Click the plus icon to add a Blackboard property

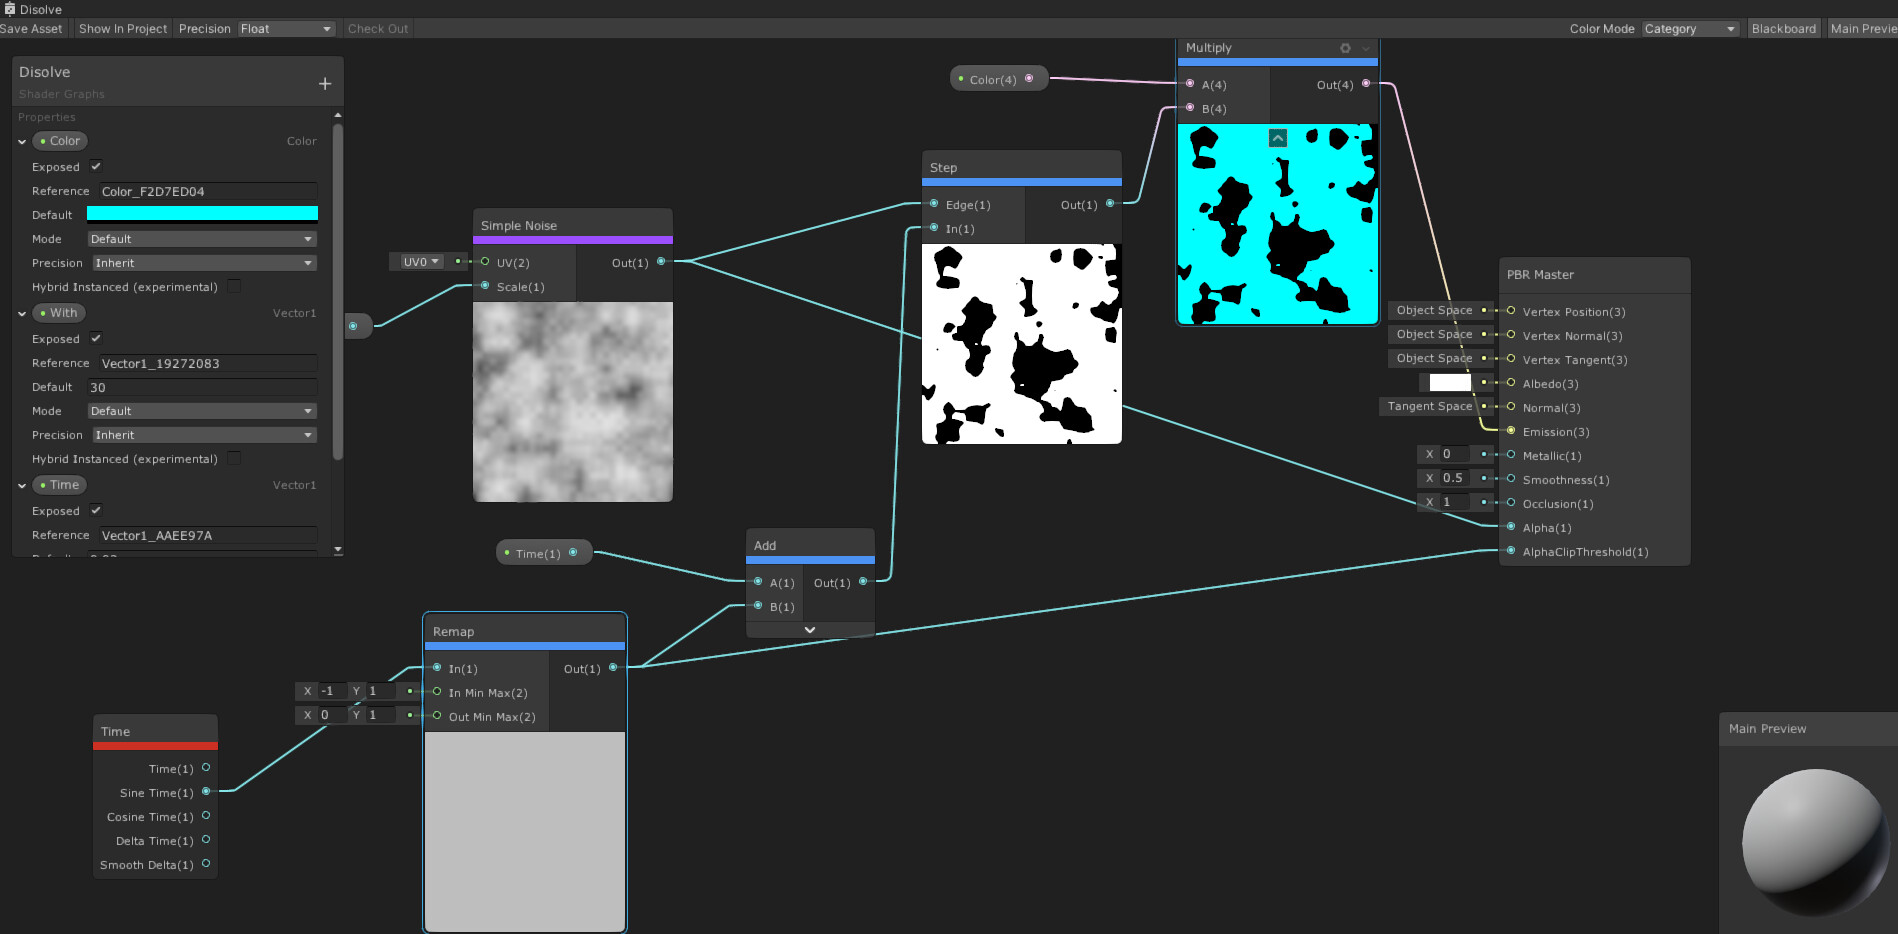324,83
